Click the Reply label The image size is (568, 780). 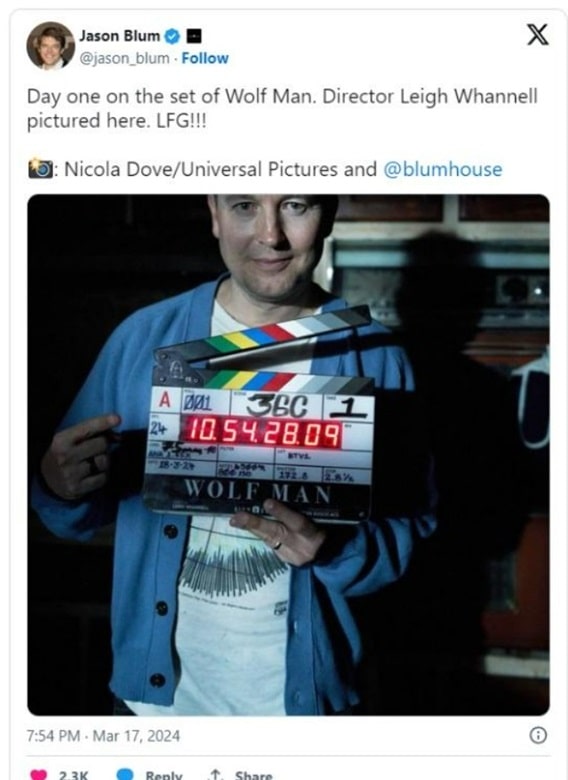tap(164, 775)
